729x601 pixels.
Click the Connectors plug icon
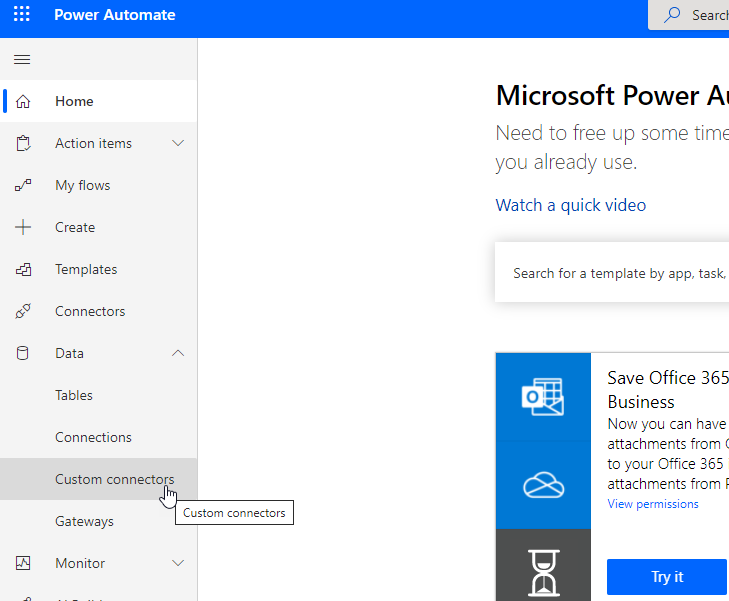[x=23, y=311]
